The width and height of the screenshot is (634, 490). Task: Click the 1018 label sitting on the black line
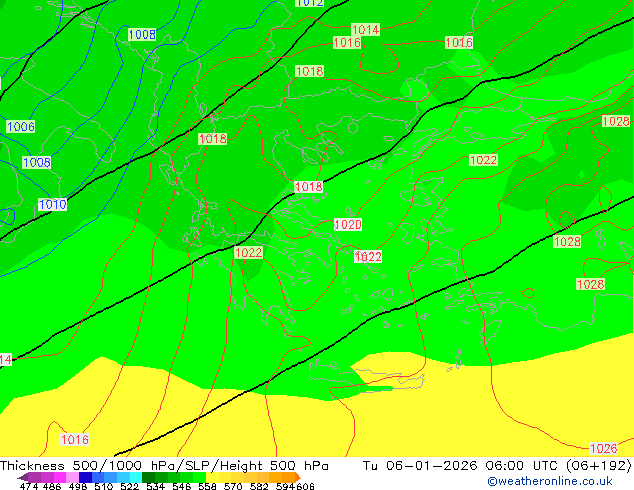coord(309,186)
